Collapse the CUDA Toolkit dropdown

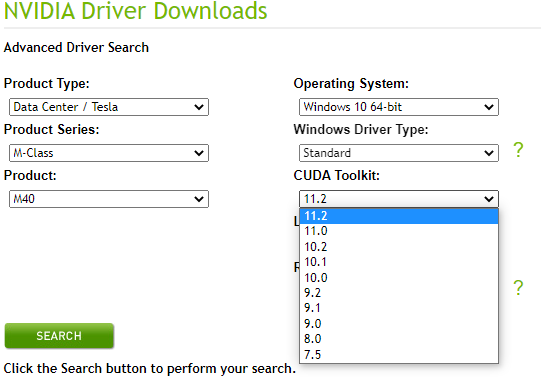(x=399, y=199)
